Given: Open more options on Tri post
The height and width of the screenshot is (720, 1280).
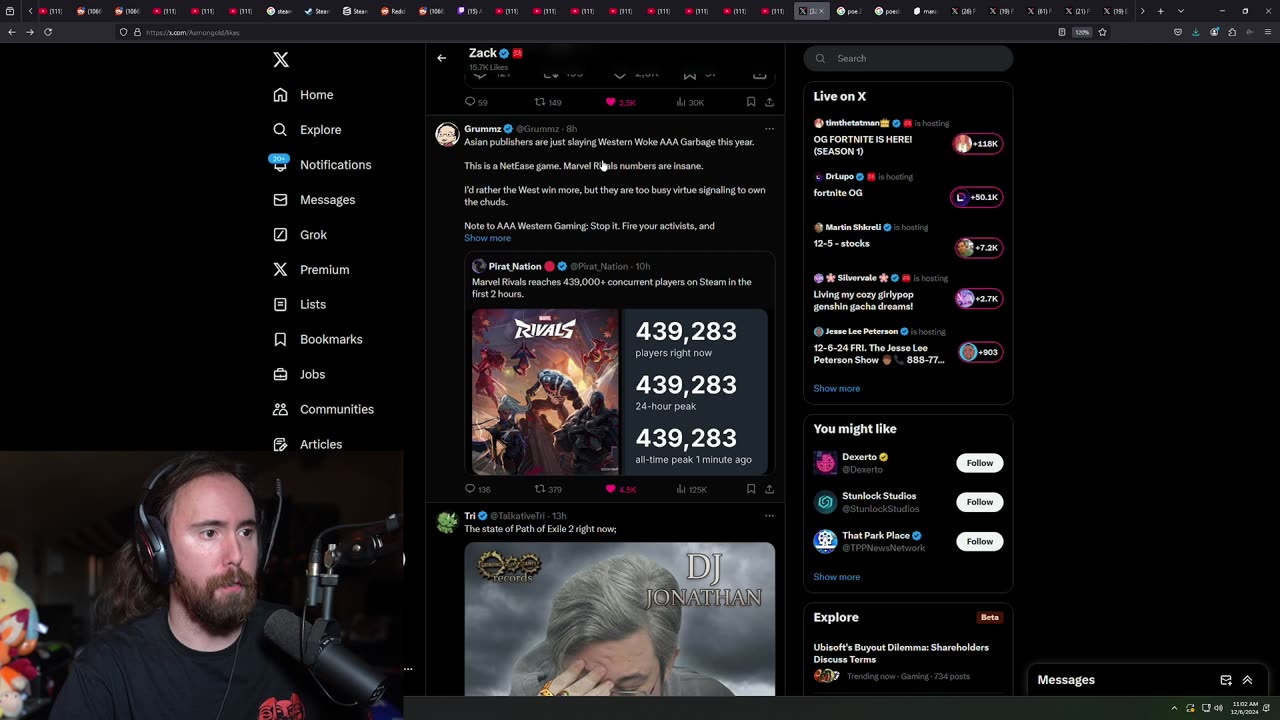Looking at the screenshot, I should click(769, 516).
